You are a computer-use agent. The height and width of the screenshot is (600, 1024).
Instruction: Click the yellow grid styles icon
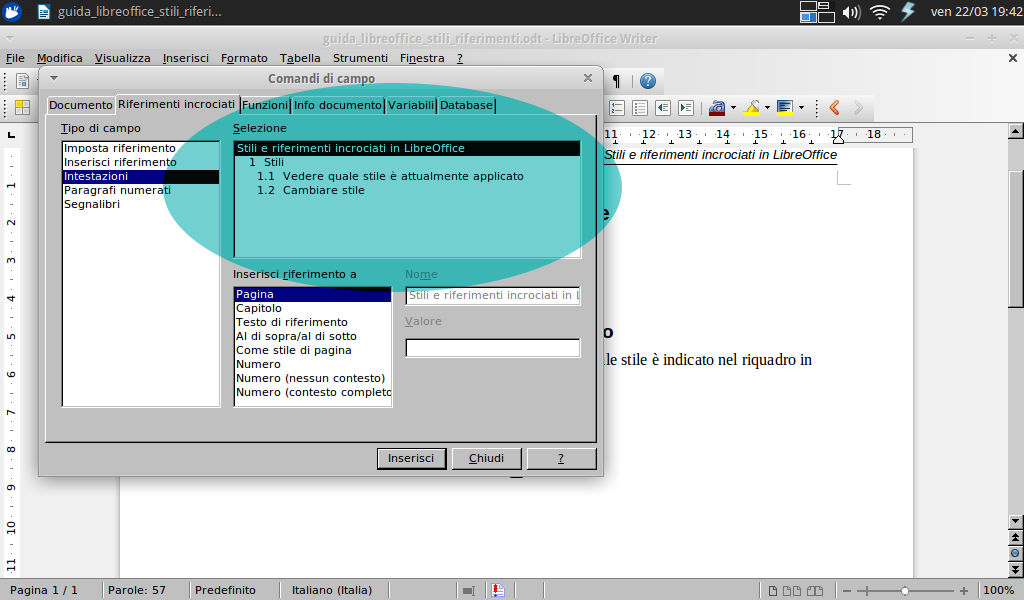point(22,108)
